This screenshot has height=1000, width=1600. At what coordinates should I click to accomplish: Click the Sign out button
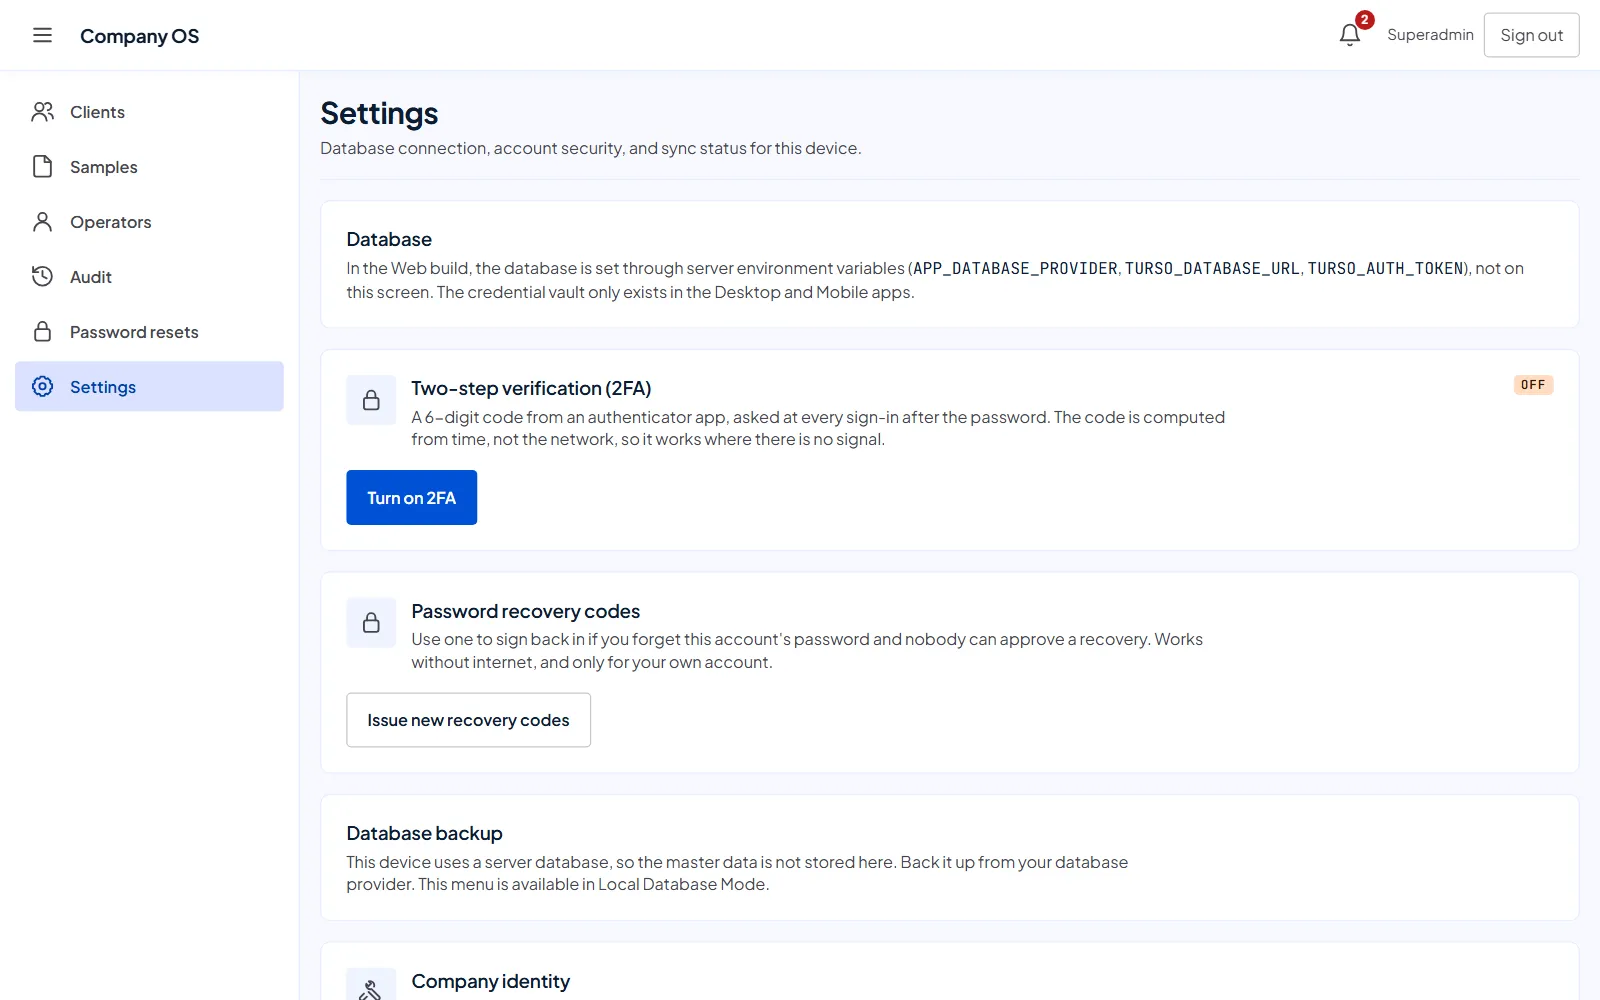[x=1531, y=35]
